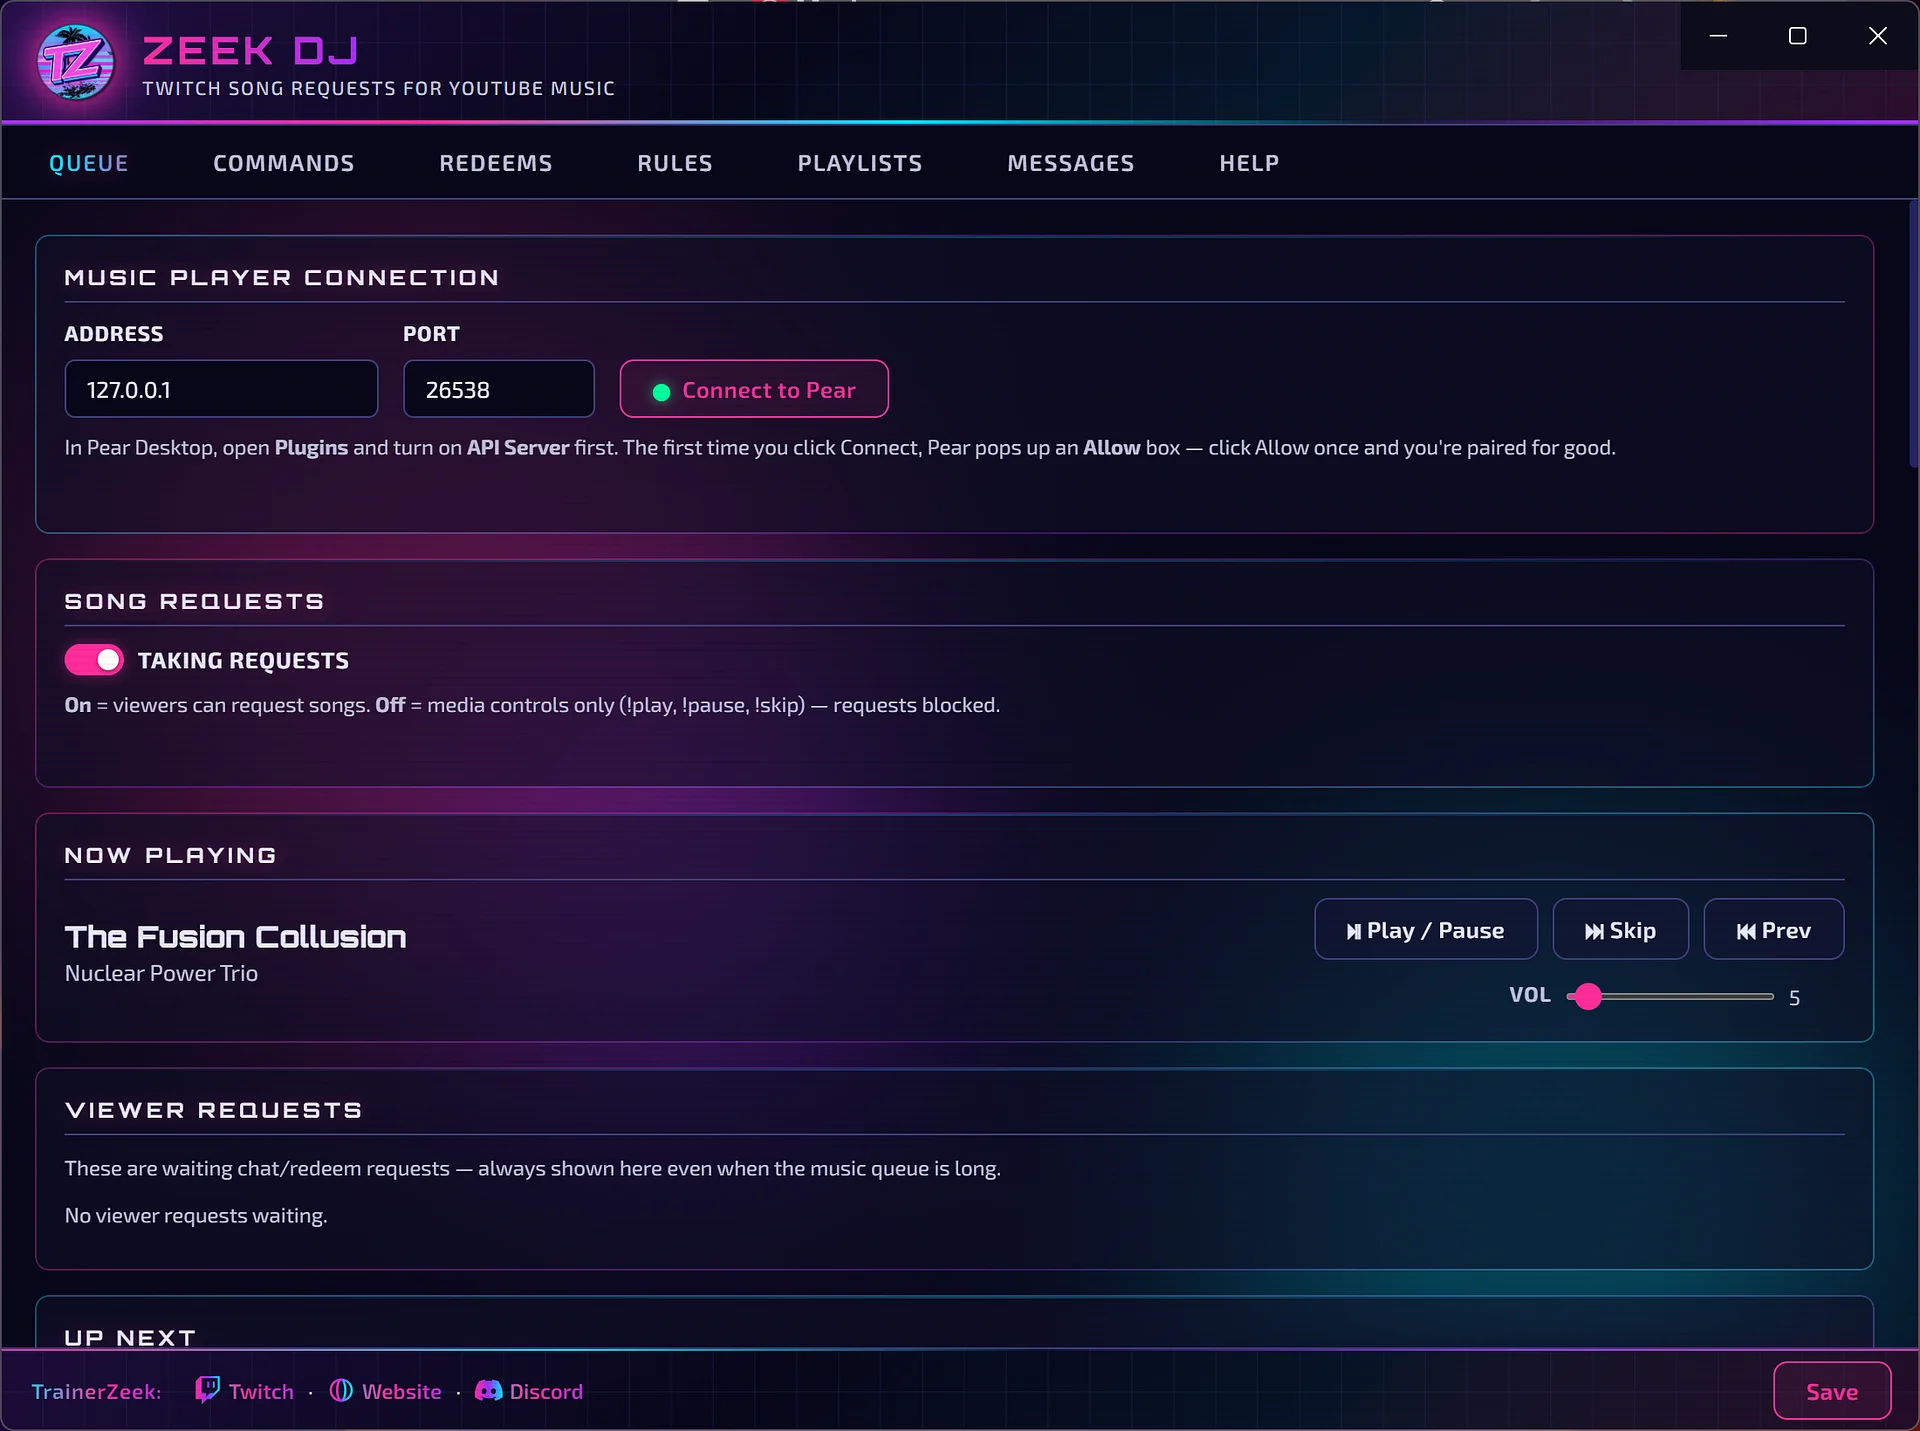The image size is (1920, 1431).
Task: Skip to the next song
Action: [1621, 930]
